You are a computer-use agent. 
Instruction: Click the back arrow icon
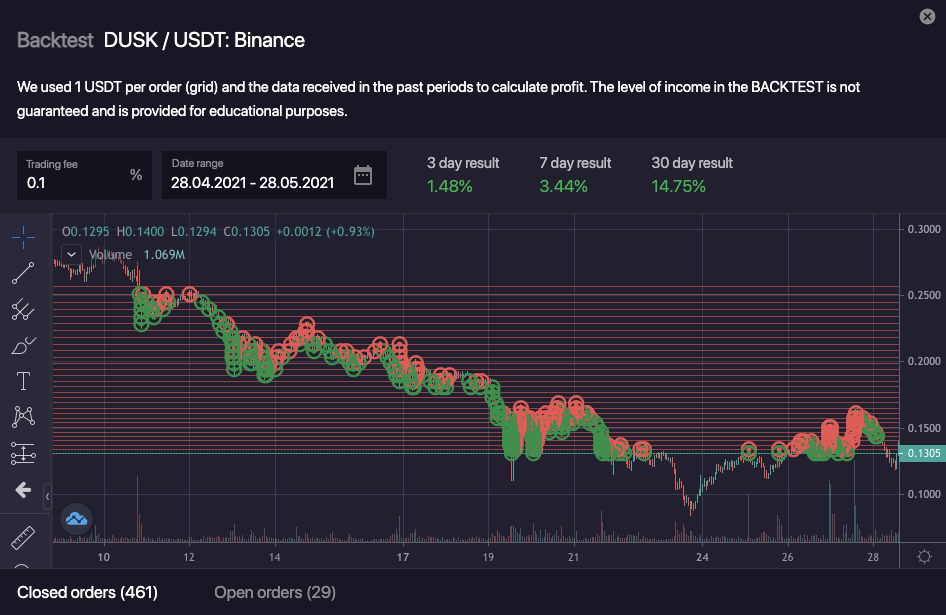click(x=23, y=490)
